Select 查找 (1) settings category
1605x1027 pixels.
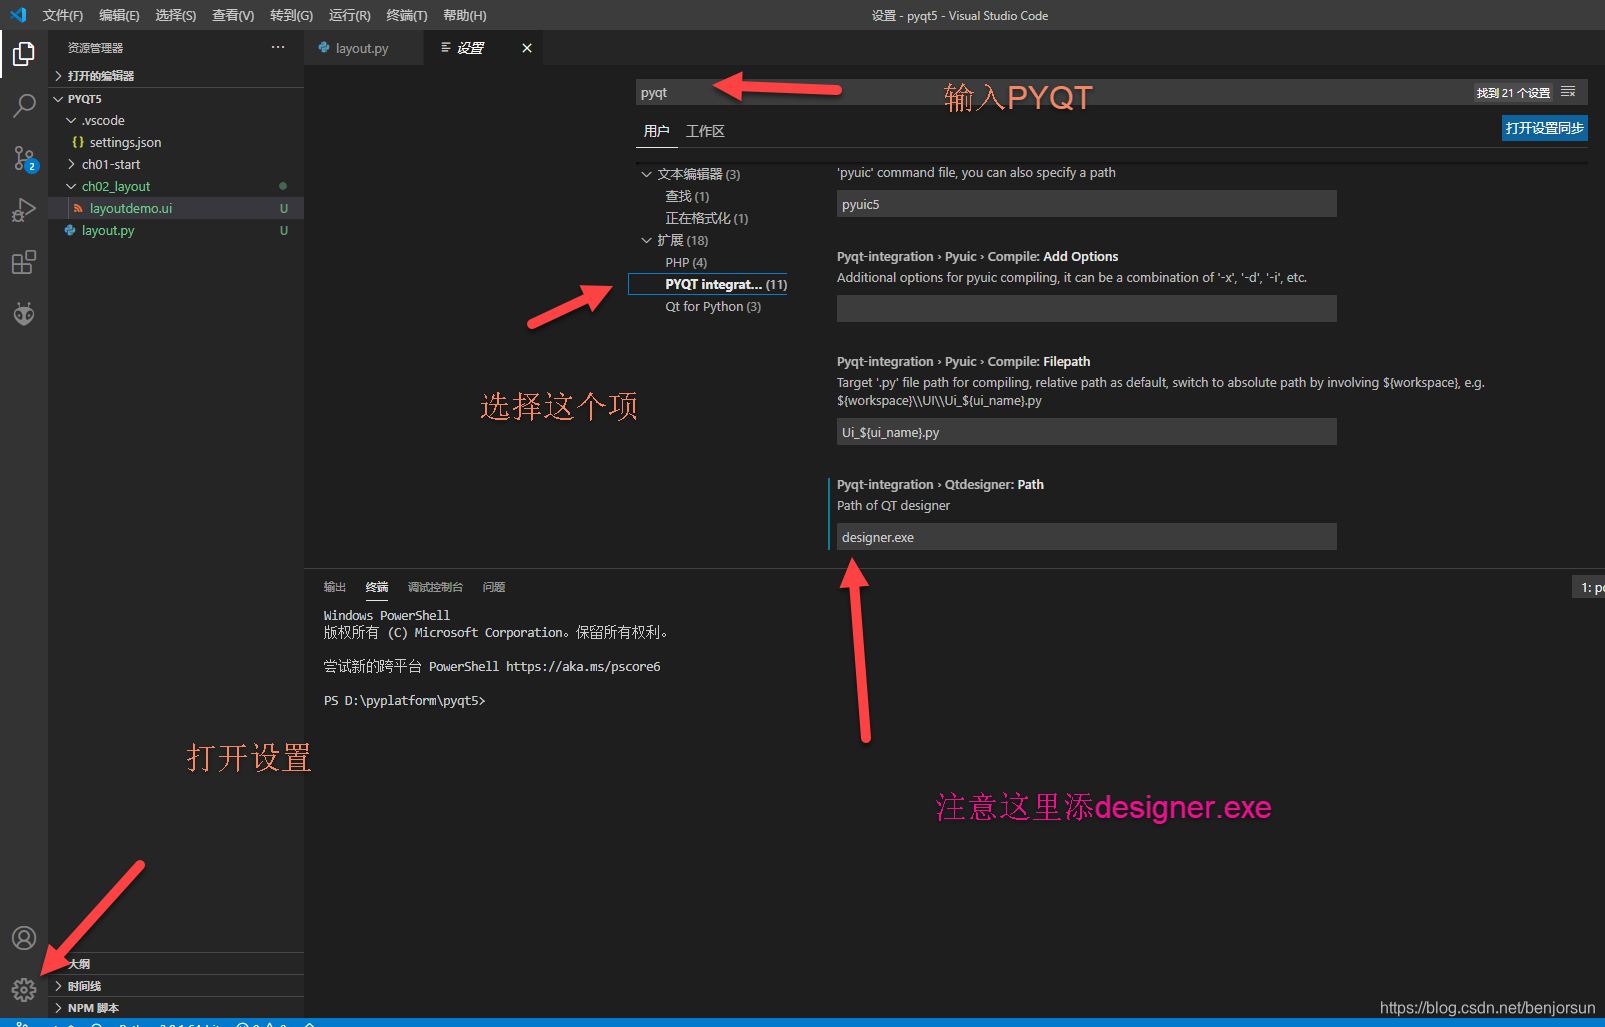click(x=687, y=196)
